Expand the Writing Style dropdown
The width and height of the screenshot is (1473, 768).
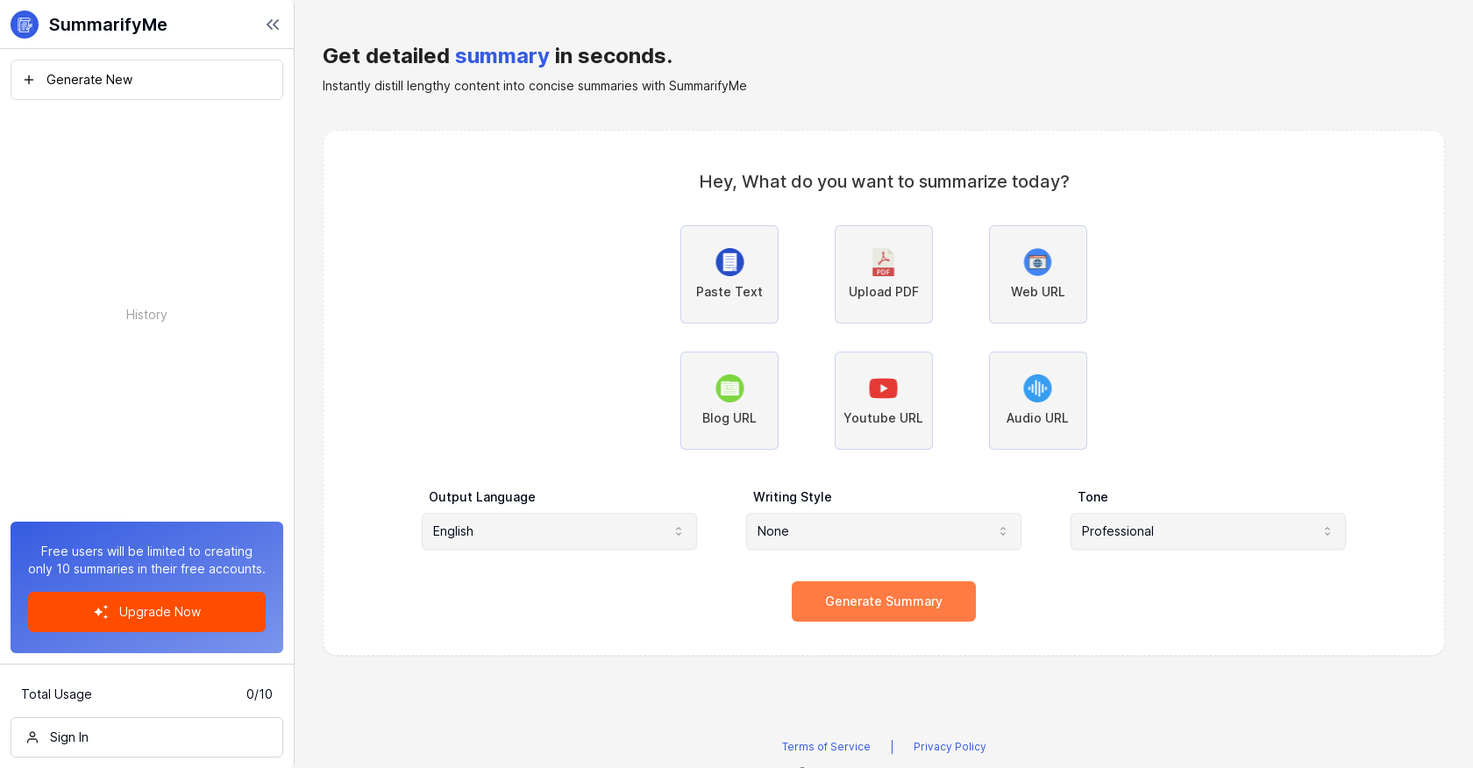pos(883,531)
